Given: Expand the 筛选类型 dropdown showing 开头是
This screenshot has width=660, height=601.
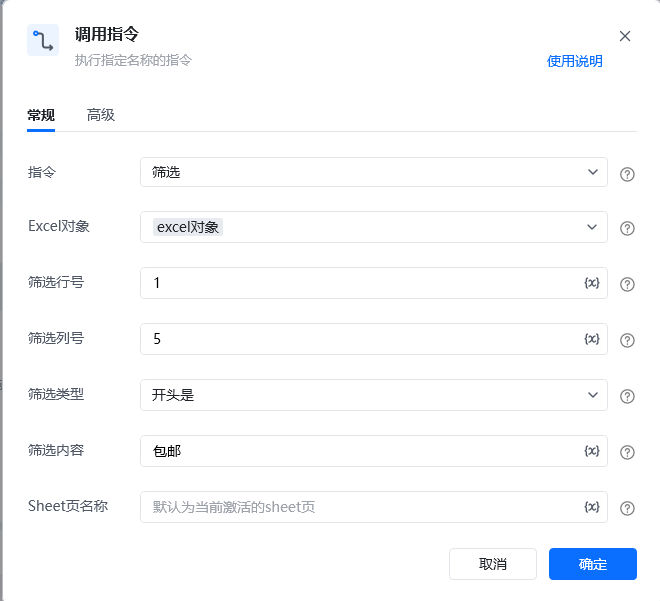Looking at the screenshot, I should [x=373, y=395].
